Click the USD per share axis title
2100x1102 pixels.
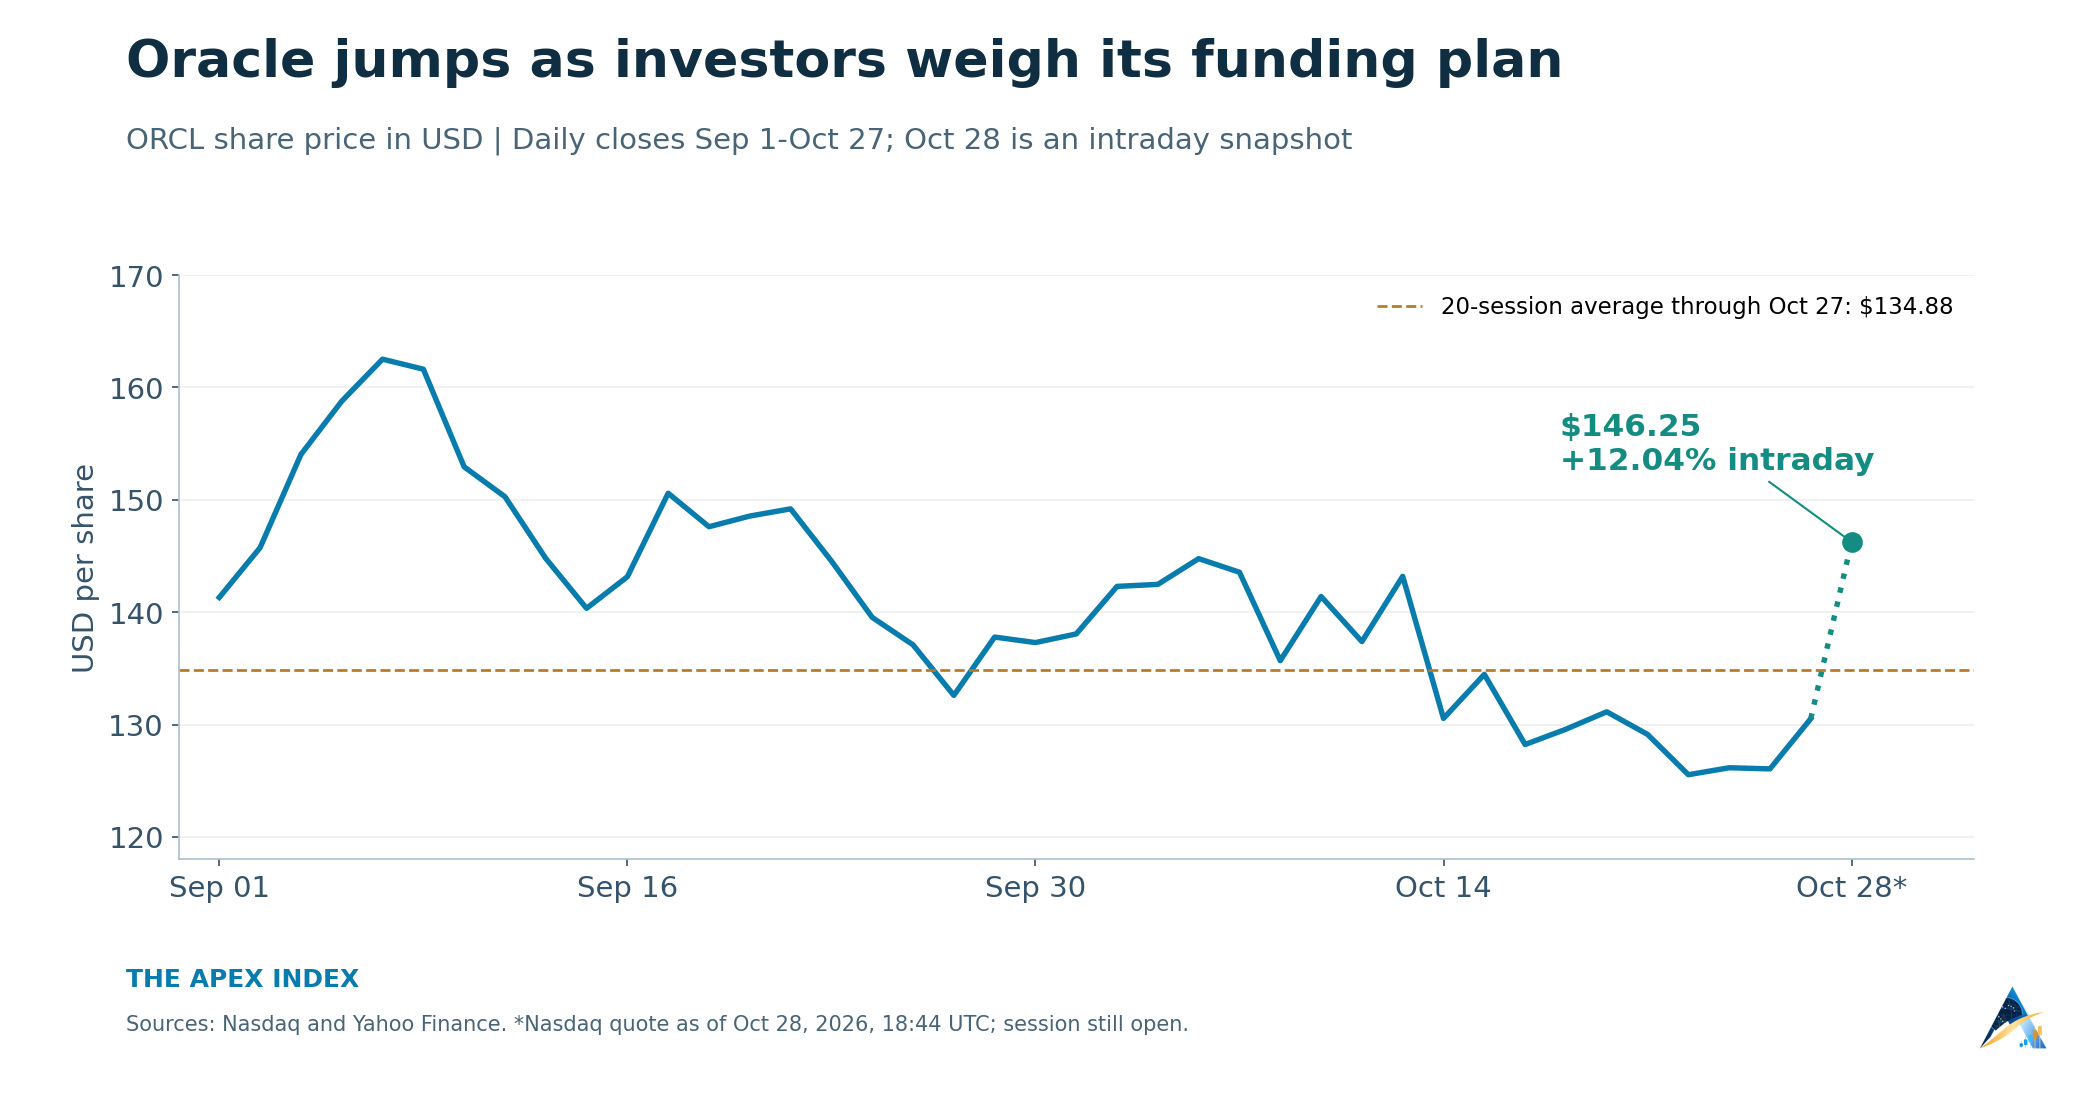coord(84,568)
